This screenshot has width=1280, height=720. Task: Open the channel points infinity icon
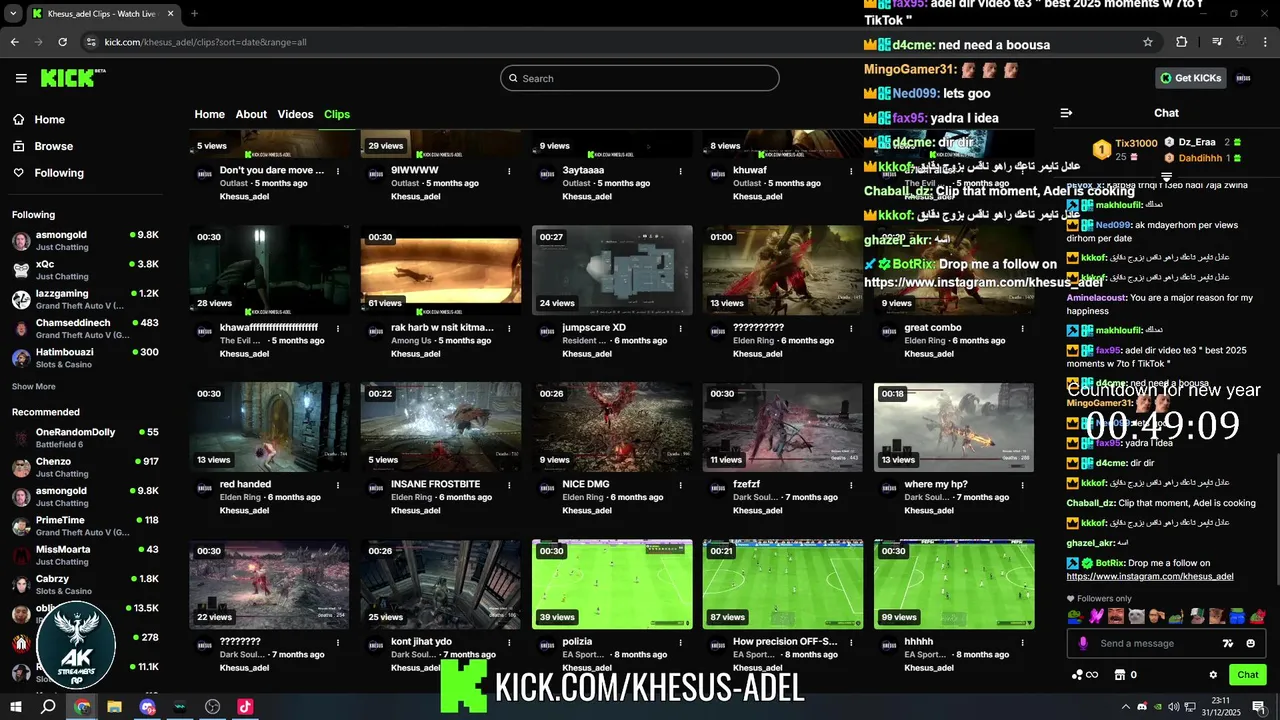tap(1085, 675)
